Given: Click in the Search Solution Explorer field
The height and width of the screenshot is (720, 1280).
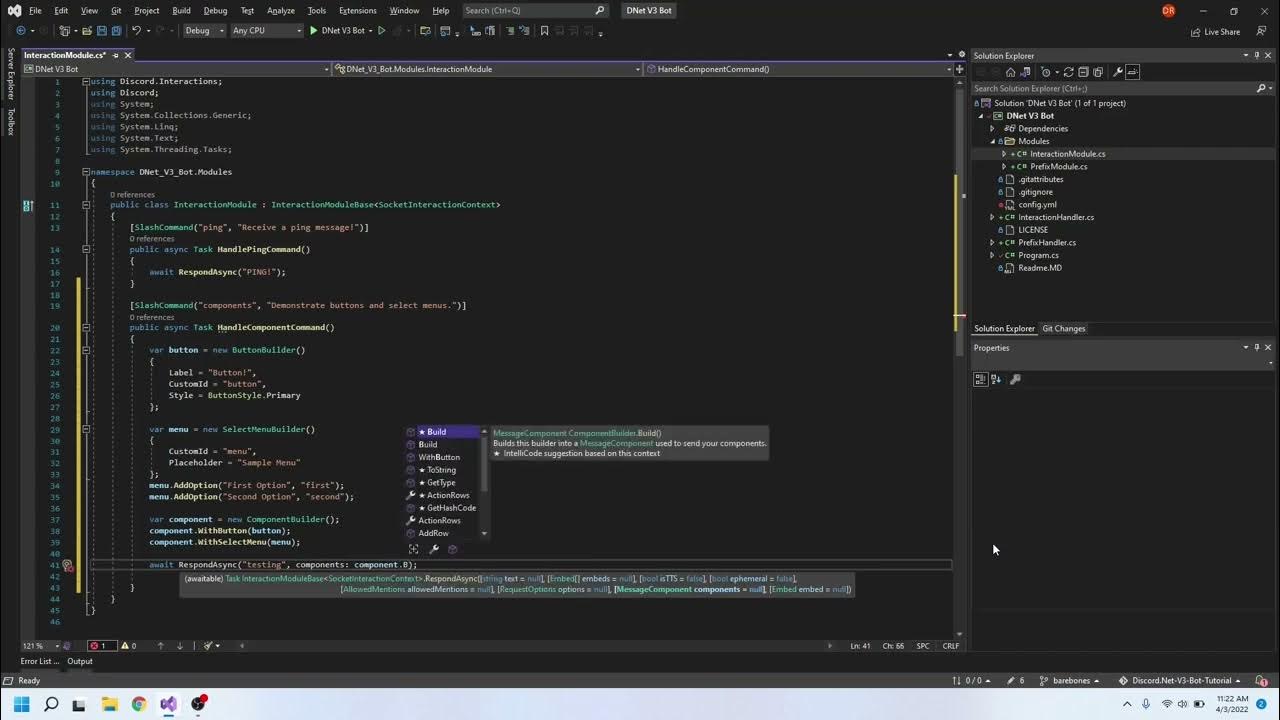Looking at the screenshot, I should 1114,88.
